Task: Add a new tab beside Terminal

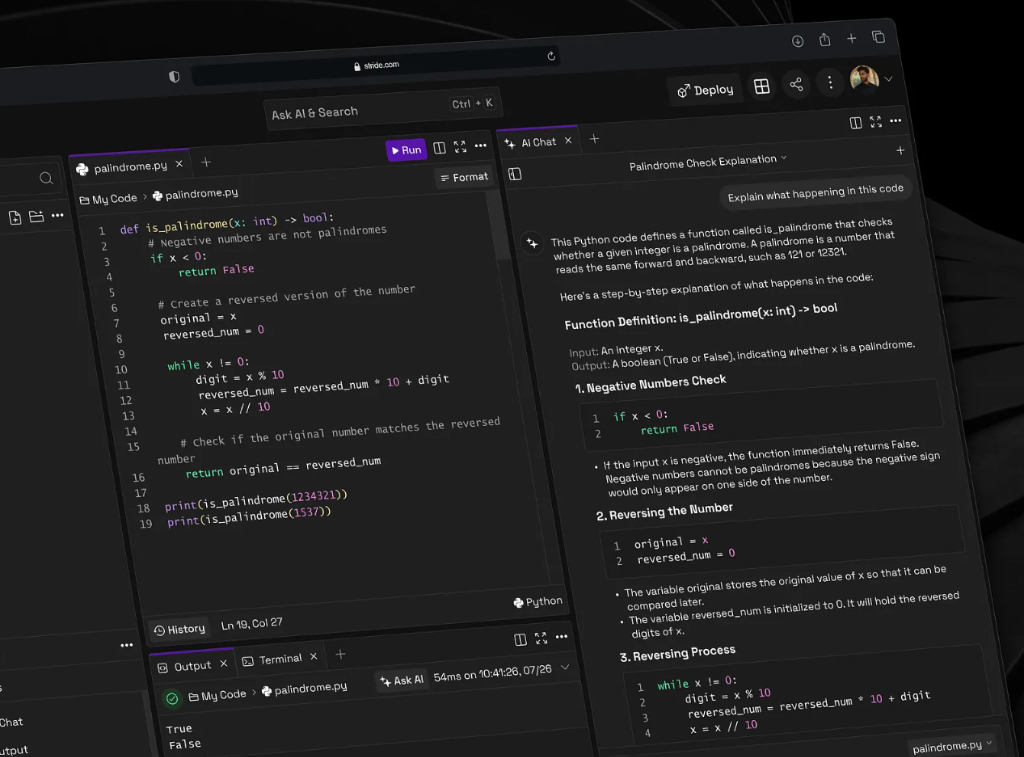Action: pyautogui.click(x=340, y=654)
